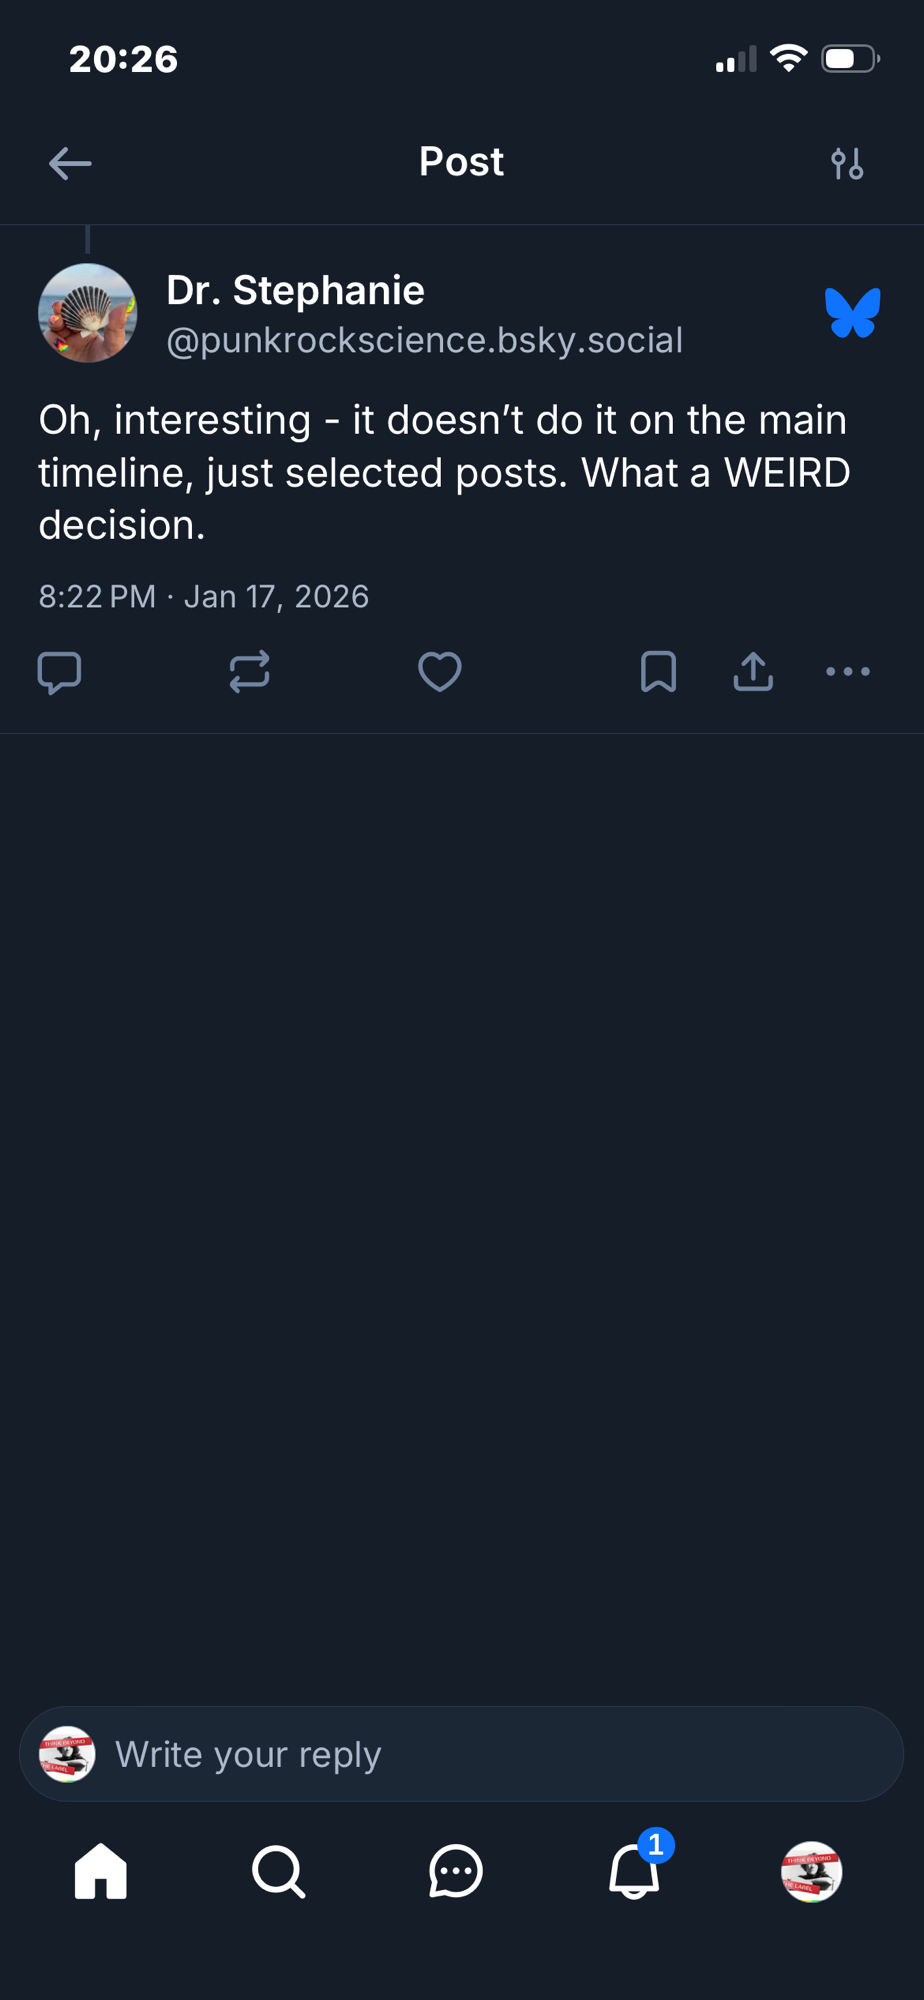Image resolution: width=924 pixels, height=2000 pixels.
Task: Share the post via share icon
Action: (753, 672)
